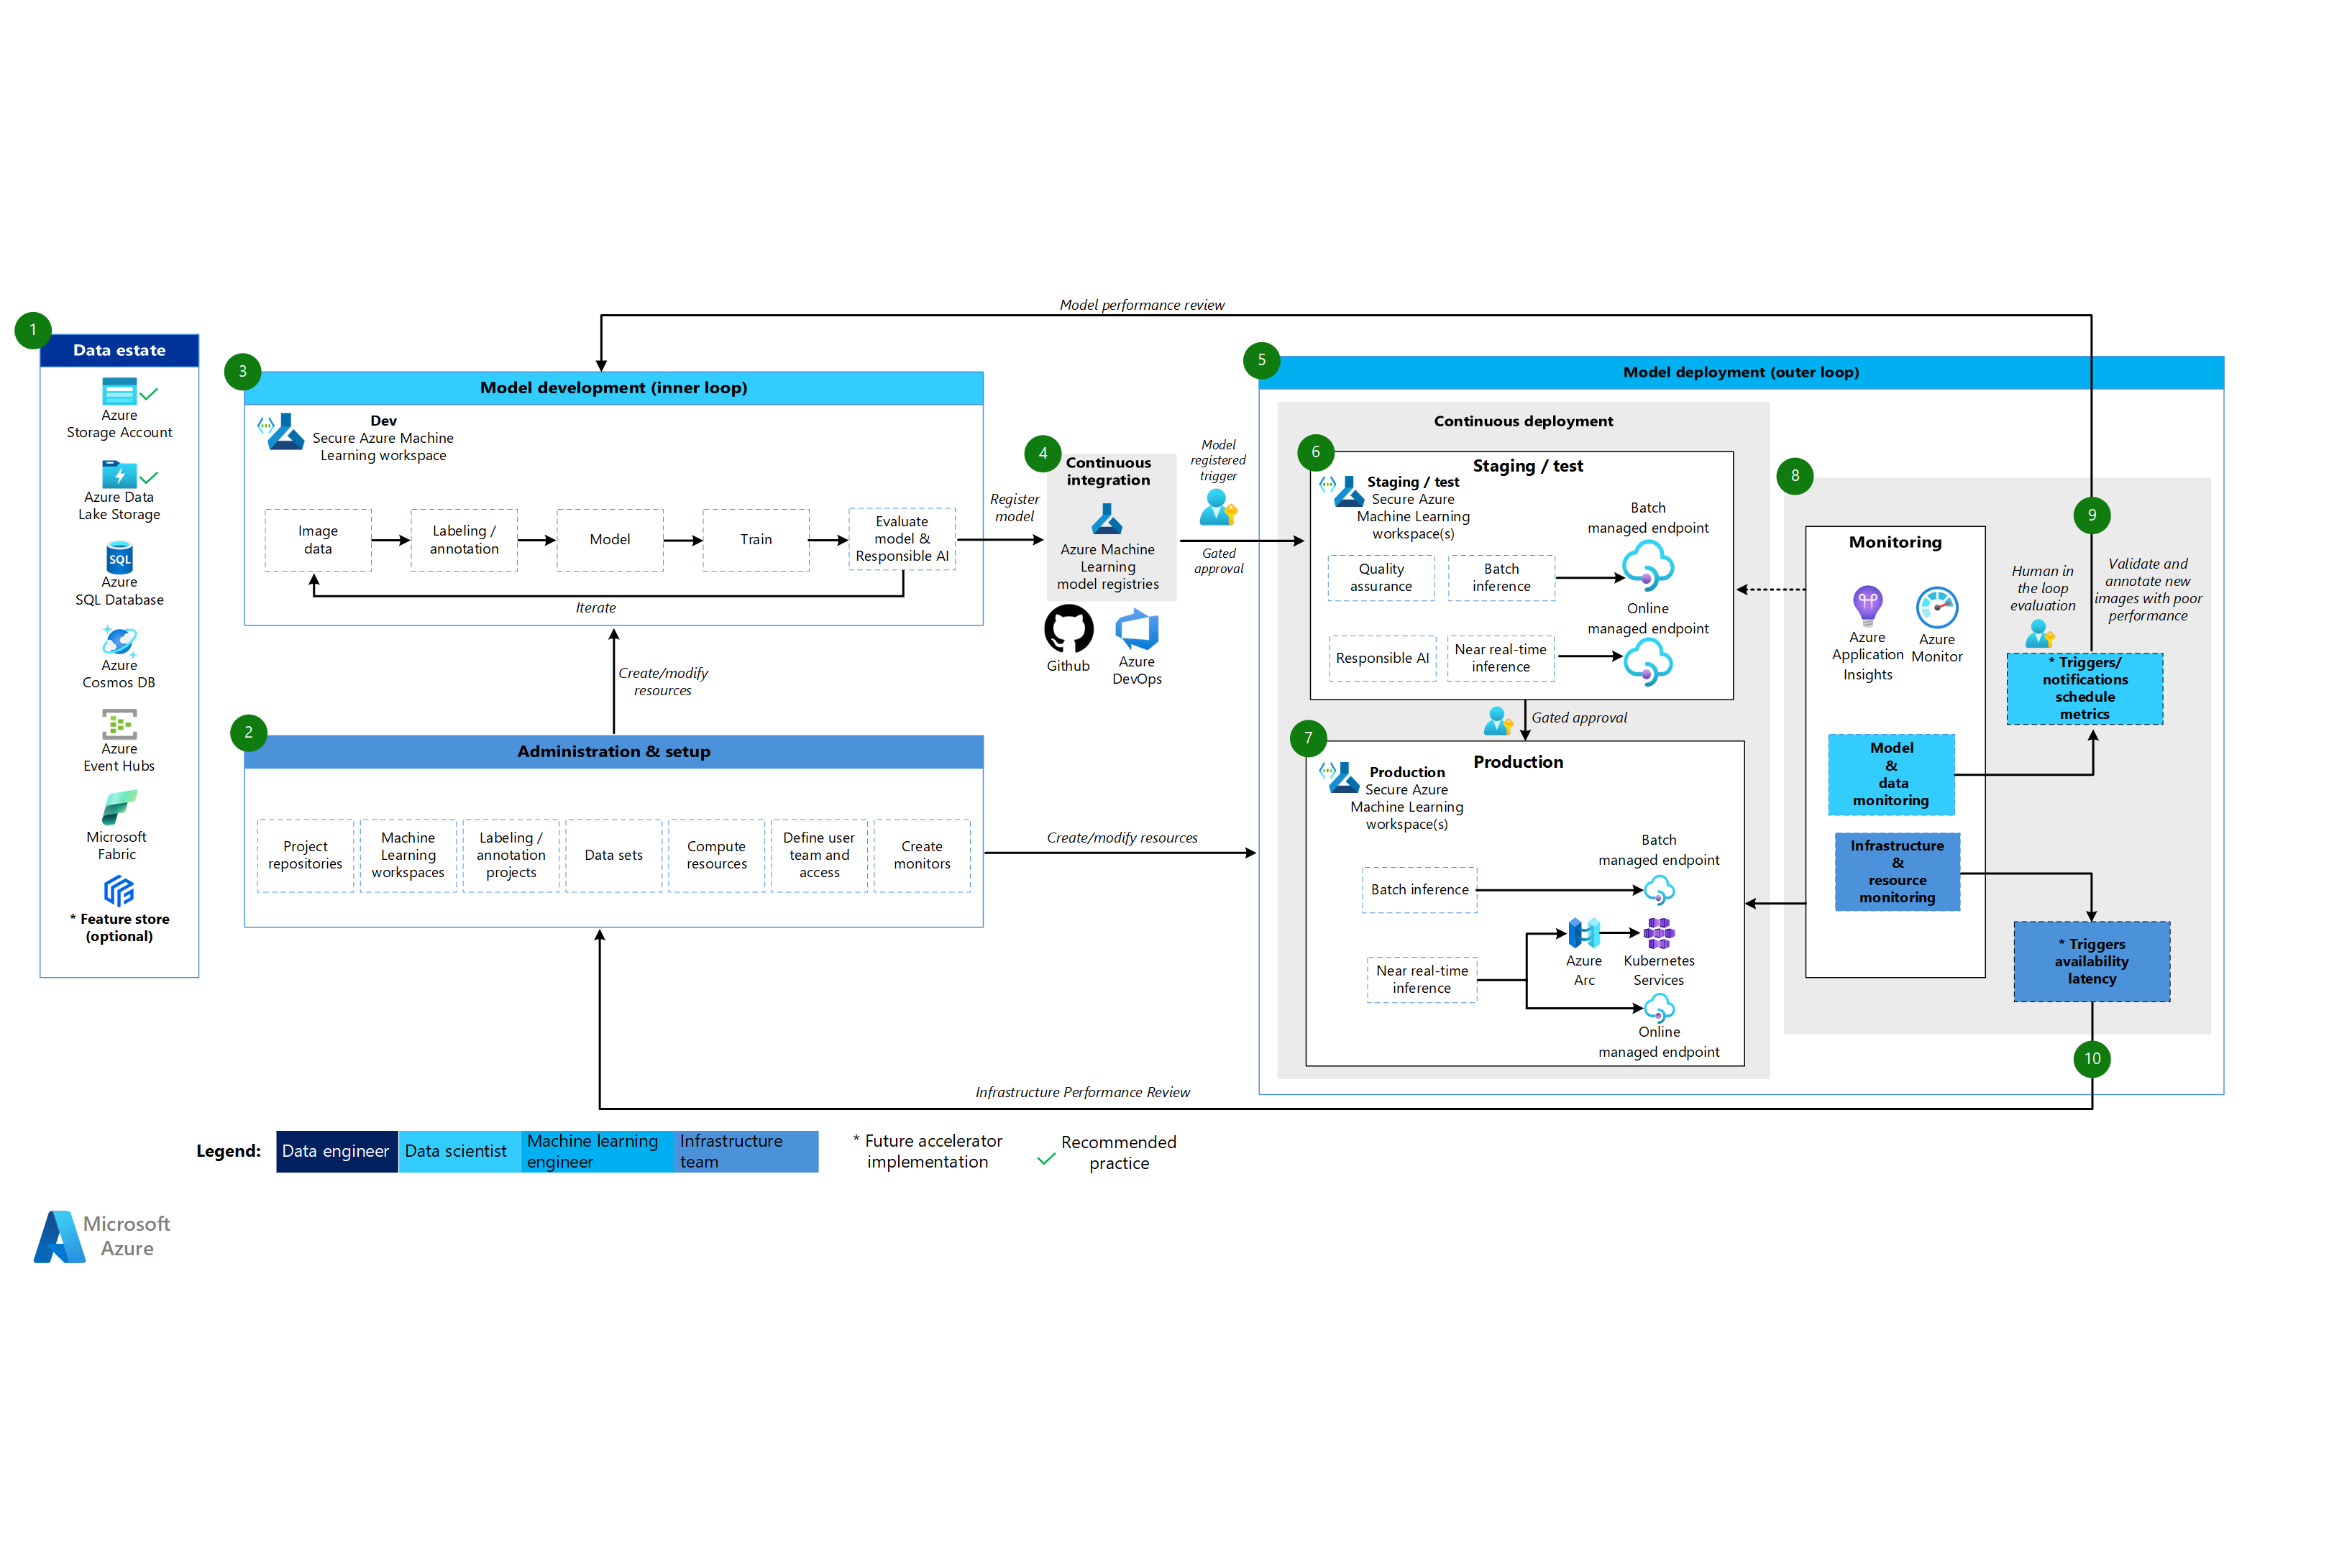Select the Azure Event Hubs icon

click(119, 723)
